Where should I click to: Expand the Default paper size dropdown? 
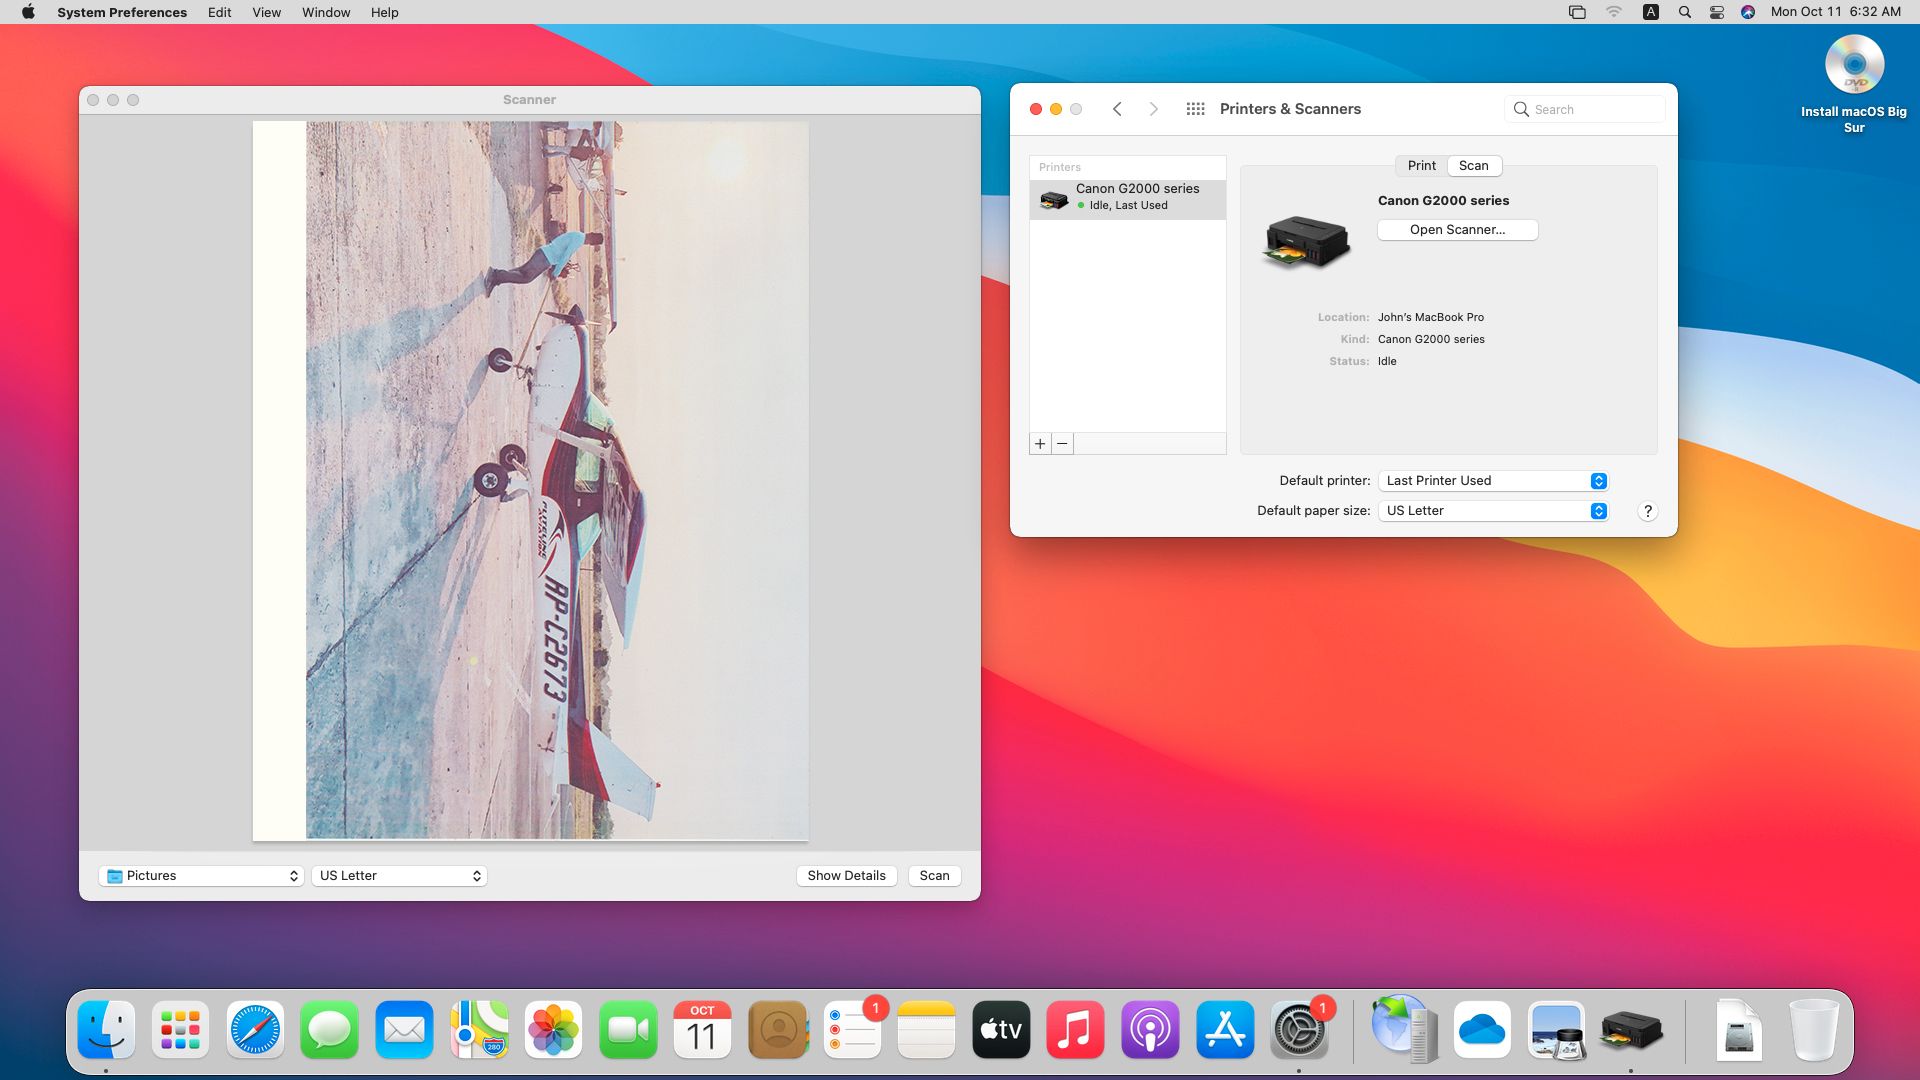point(1493,511)
